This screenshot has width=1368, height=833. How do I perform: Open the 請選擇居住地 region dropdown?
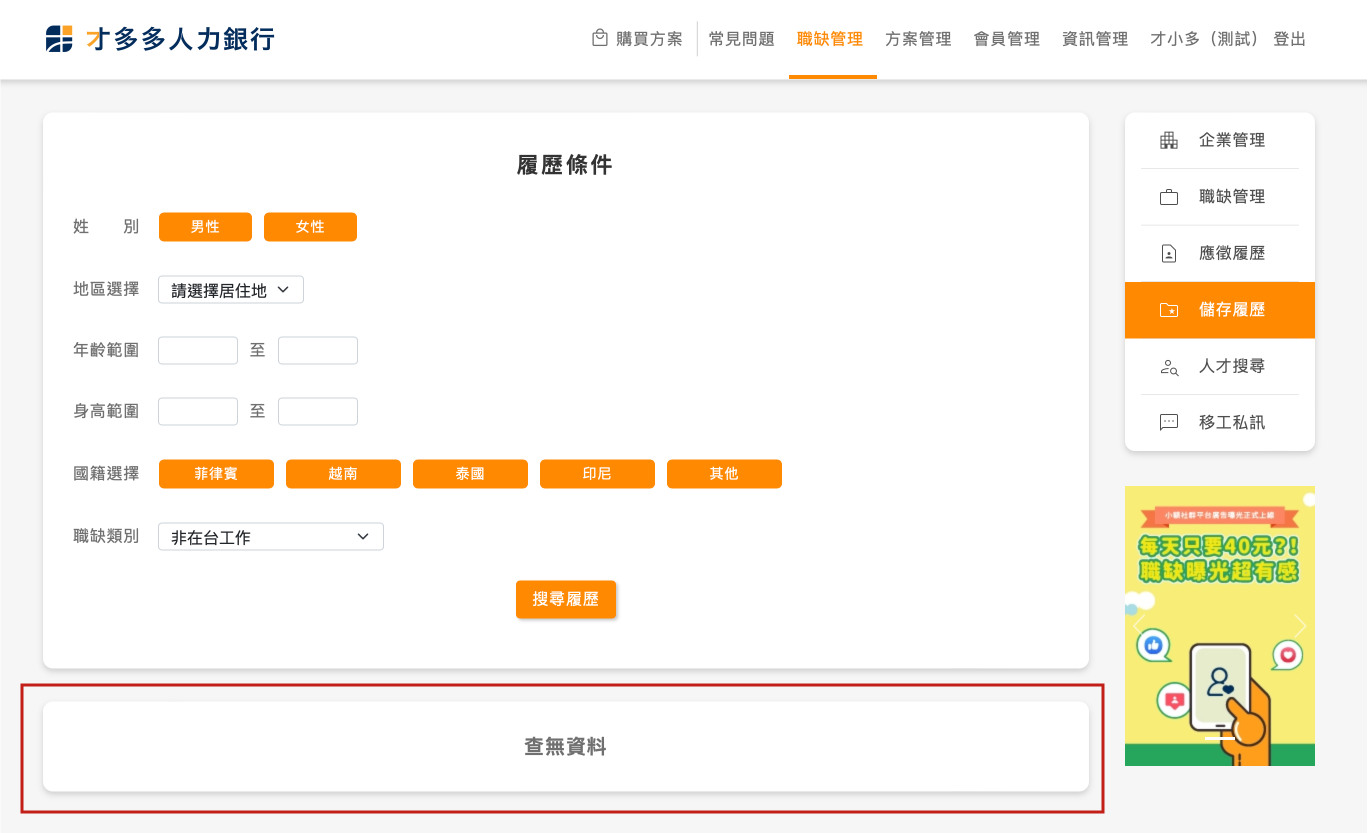pos(231,290)
